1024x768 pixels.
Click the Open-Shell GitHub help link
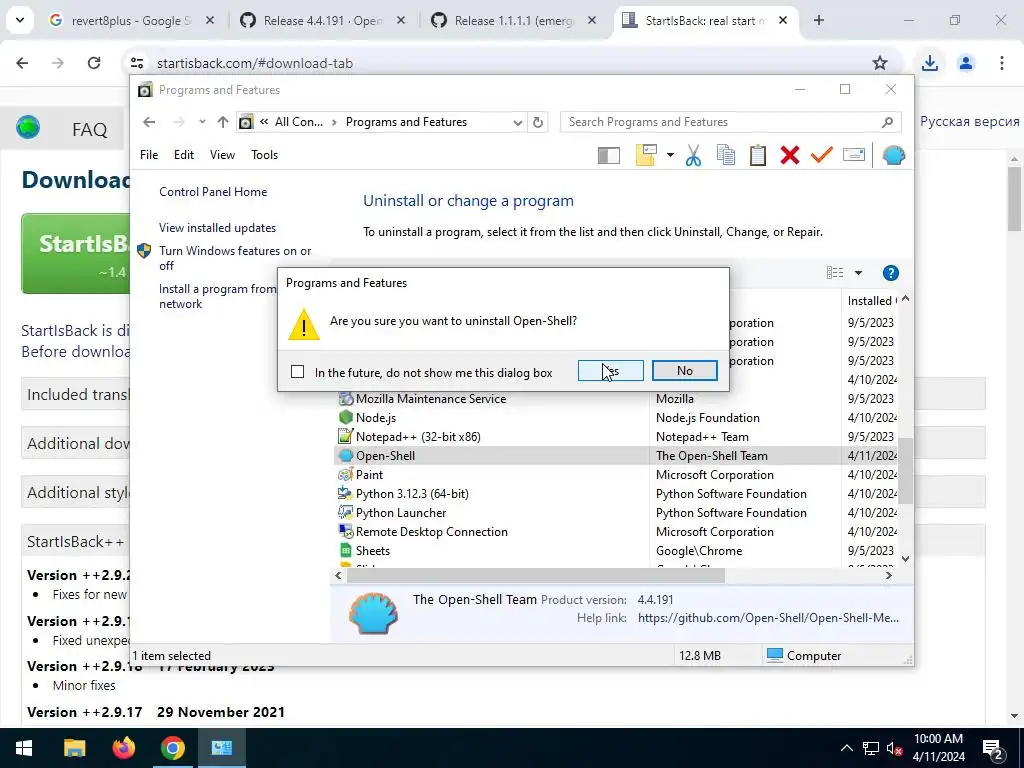768,618
